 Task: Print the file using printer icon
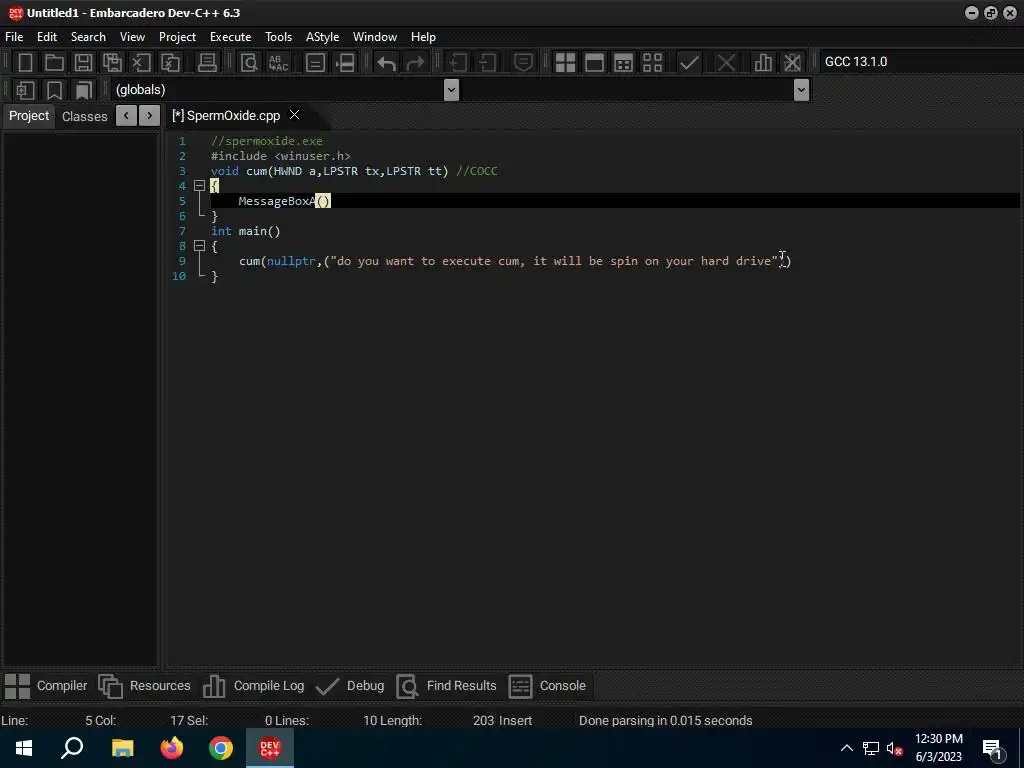(x=207, y=63)
